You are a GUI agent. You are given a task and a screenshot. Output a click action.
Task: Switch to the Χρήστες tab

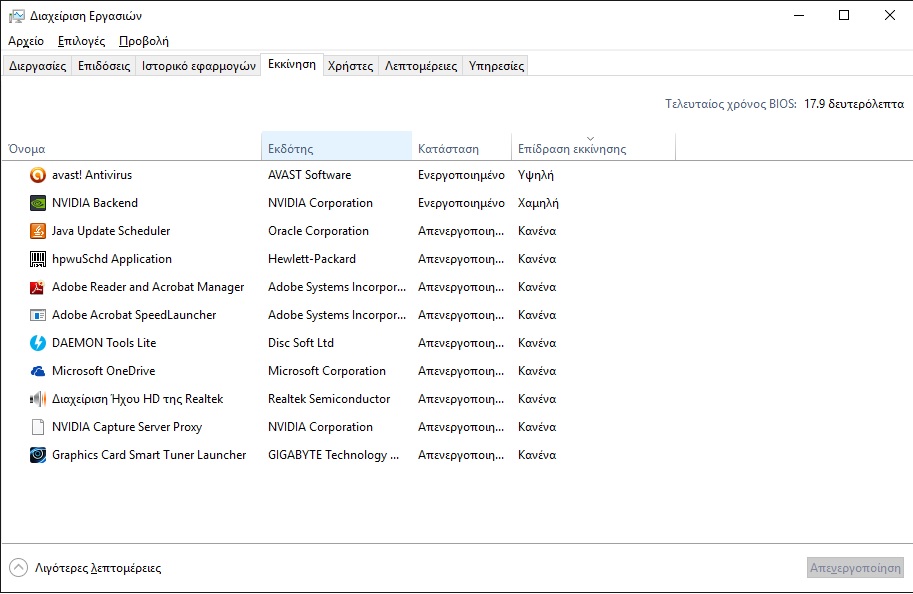pos(351,66)
